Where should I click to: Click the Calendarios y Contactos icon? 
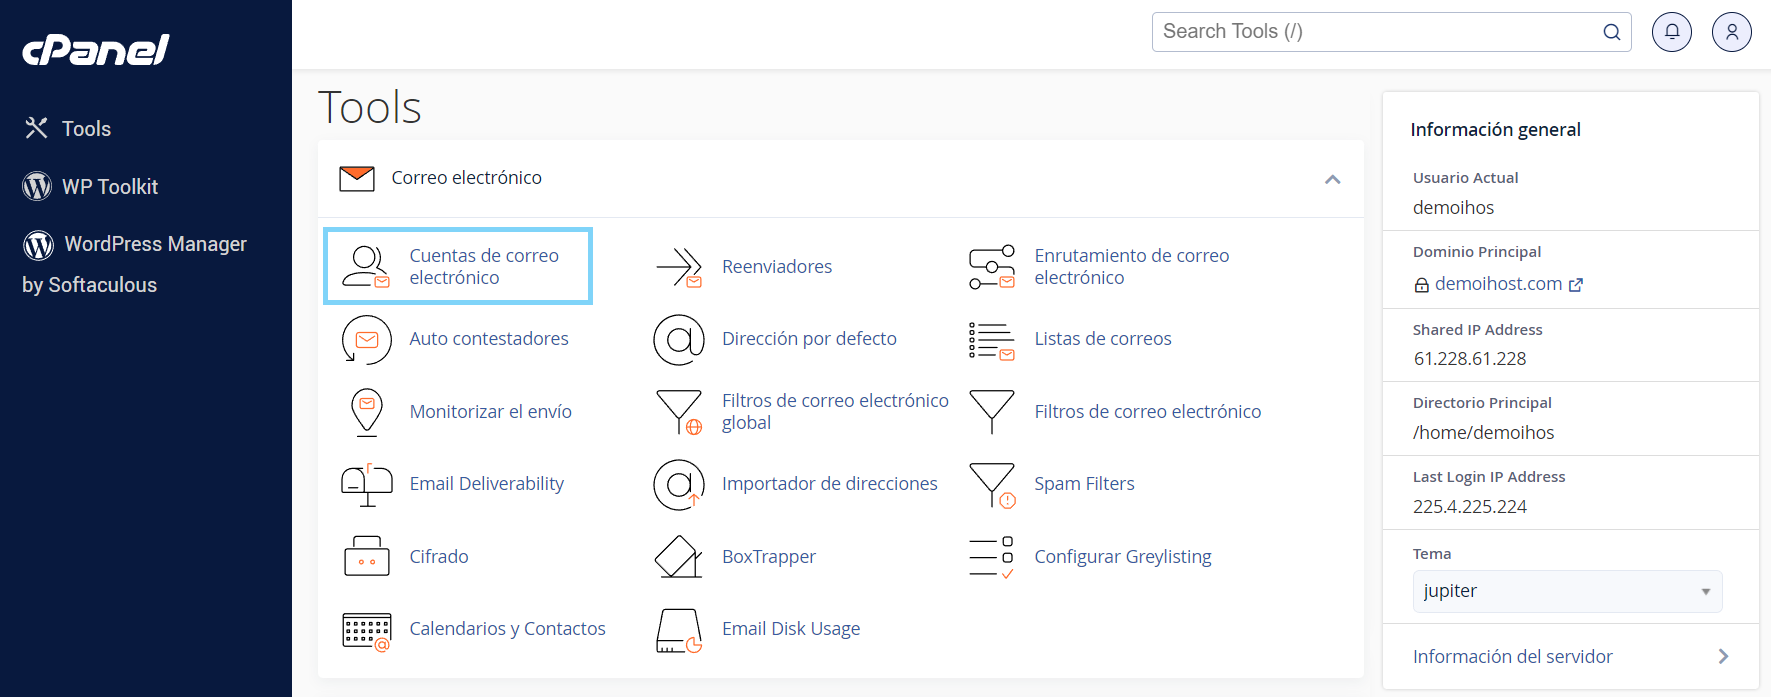(366, 630)
